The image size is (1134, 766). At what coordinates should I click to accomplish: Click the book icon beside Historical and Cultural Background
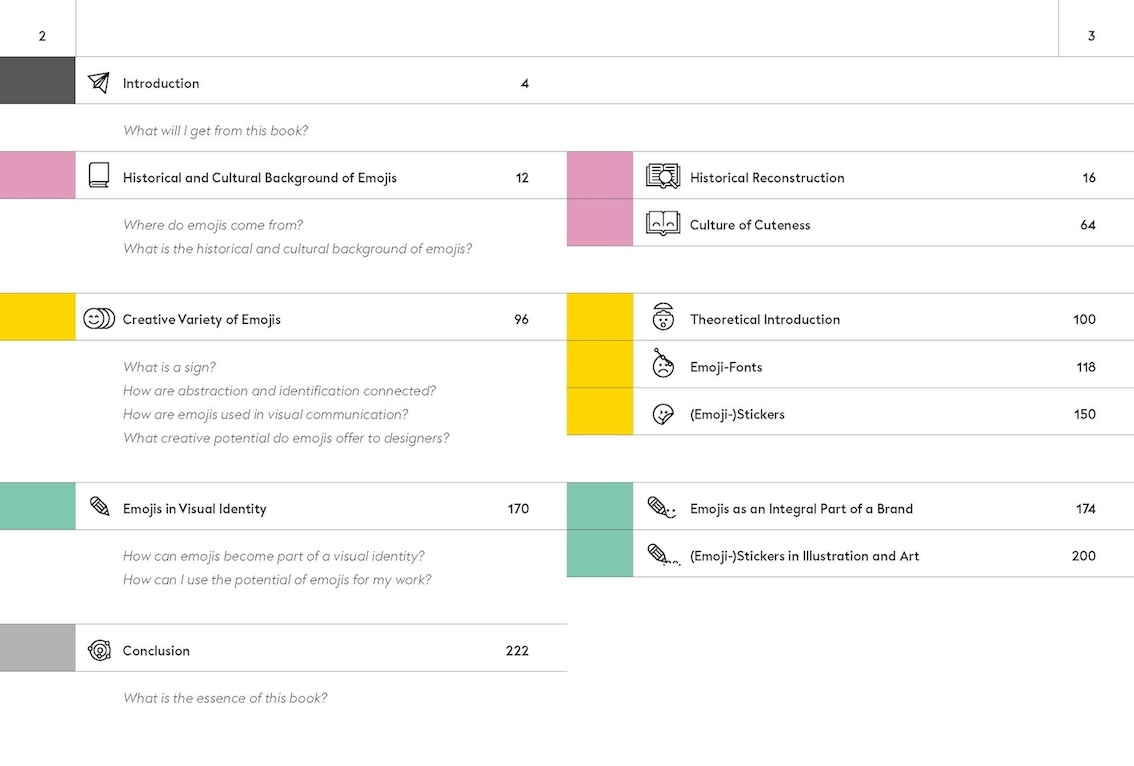coord(99,175)
